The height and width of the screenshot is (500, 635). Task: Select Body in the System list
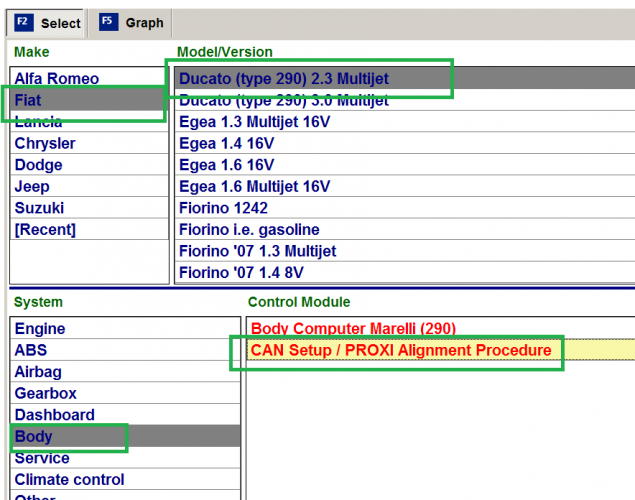tap(33, 437)
